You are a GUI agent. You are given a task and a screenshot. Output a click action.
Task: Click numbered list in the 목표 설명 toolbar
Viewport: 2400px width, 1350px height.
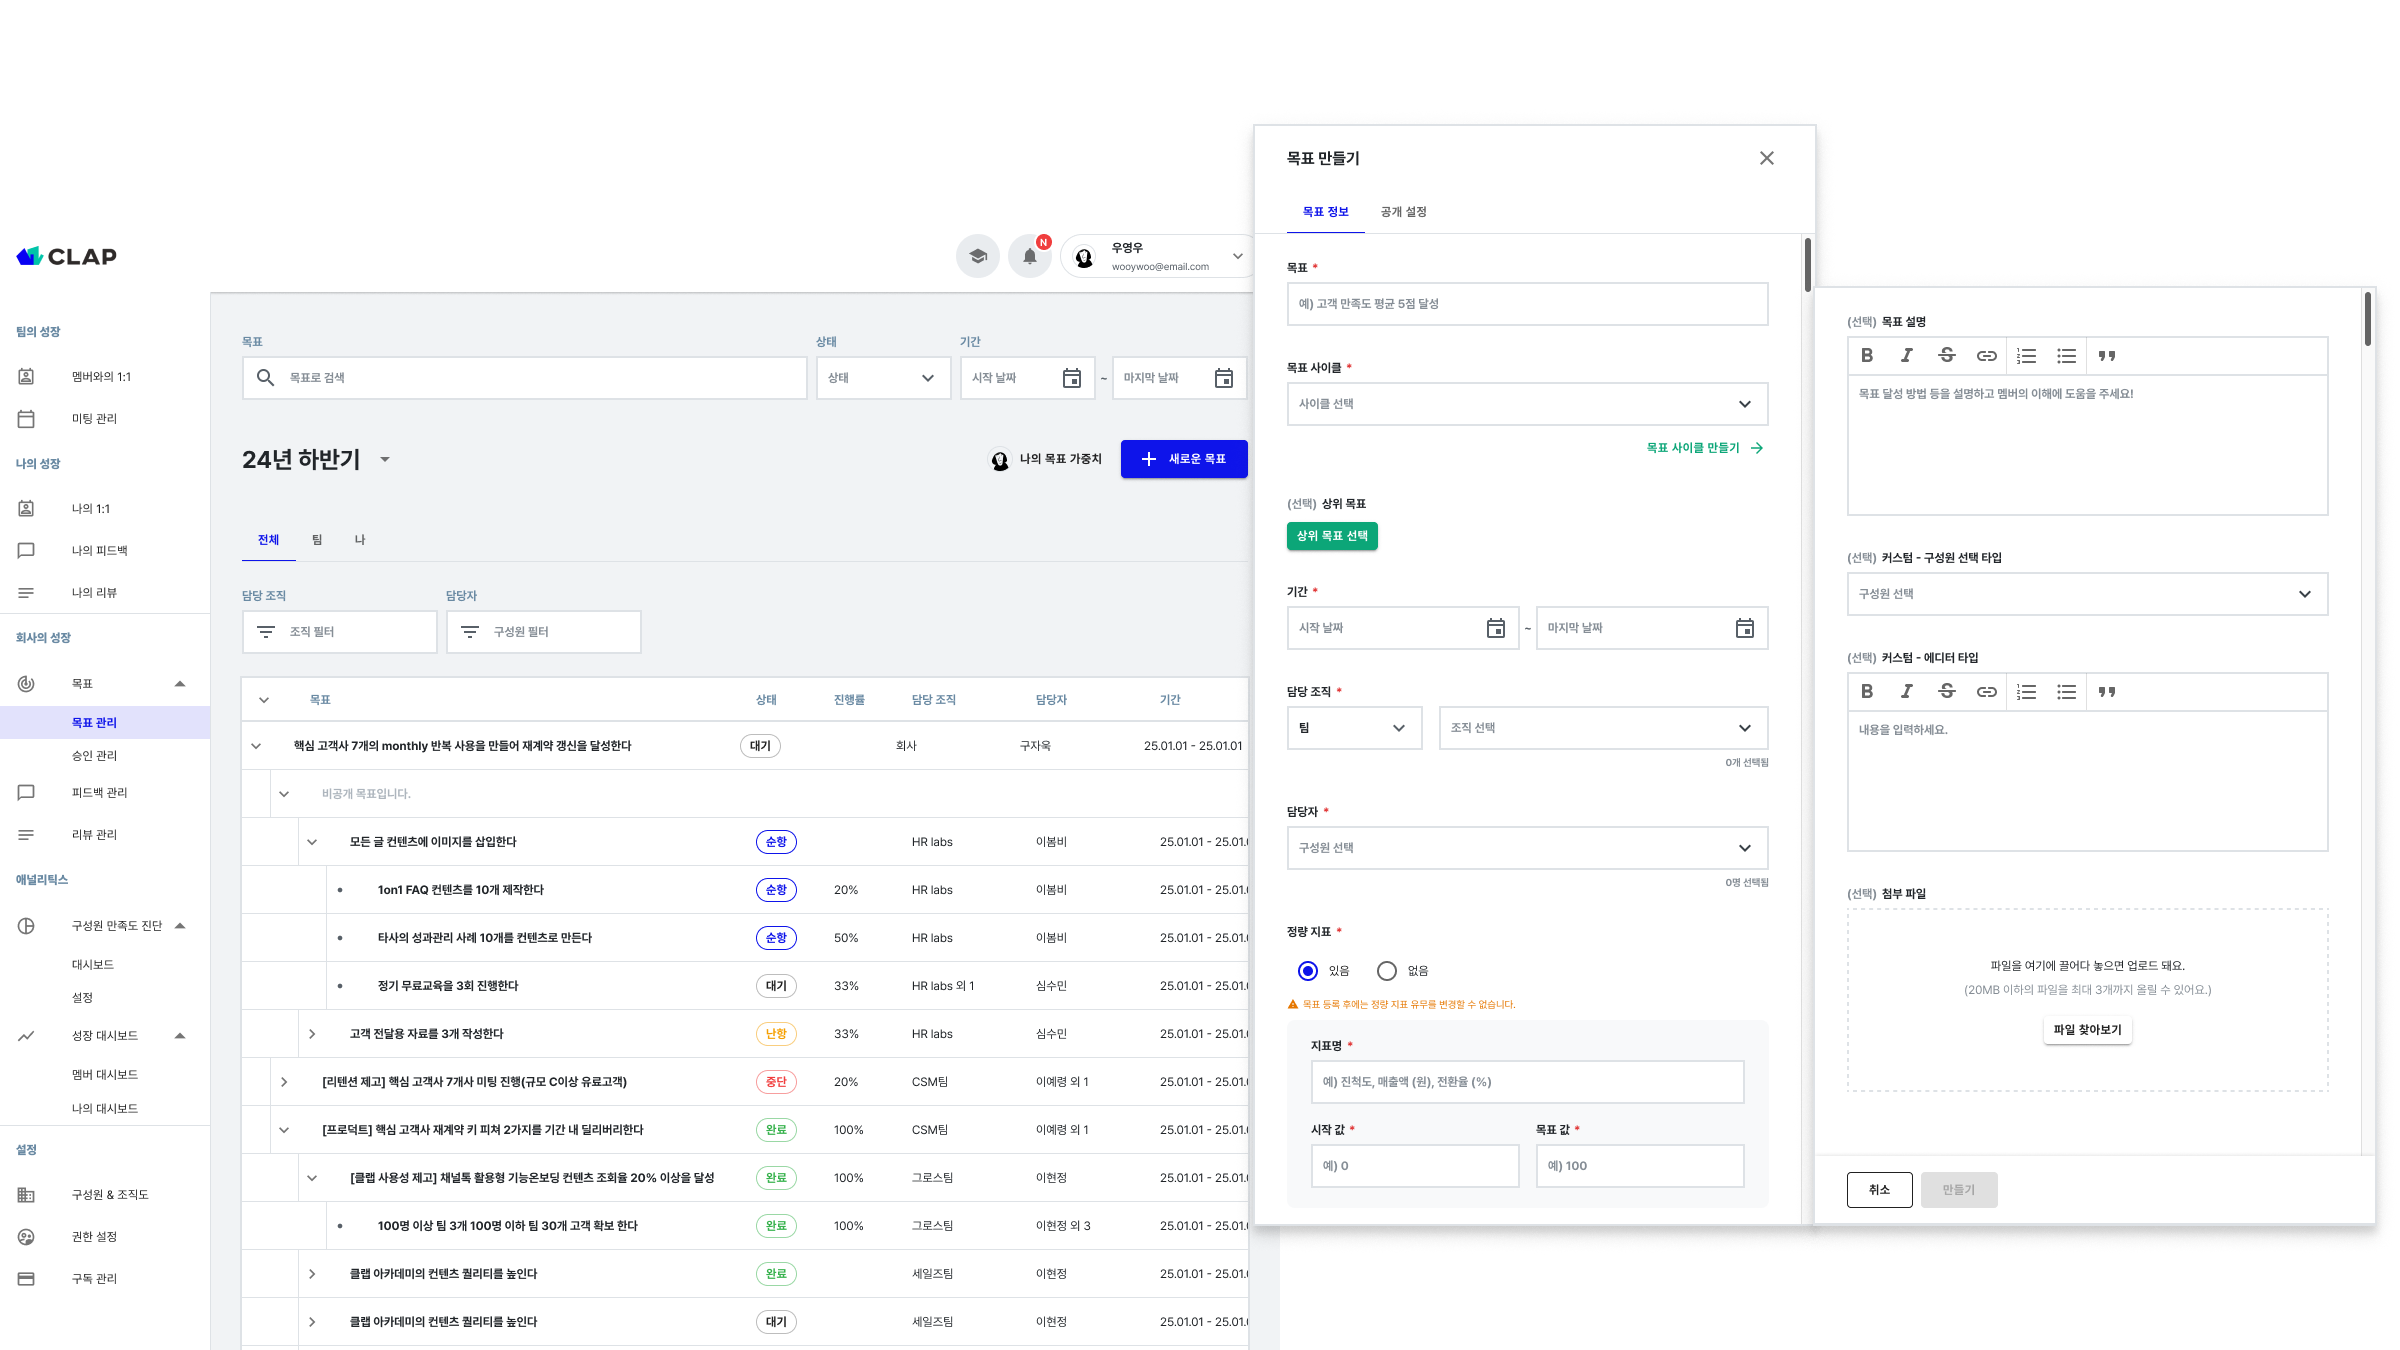2026,356
